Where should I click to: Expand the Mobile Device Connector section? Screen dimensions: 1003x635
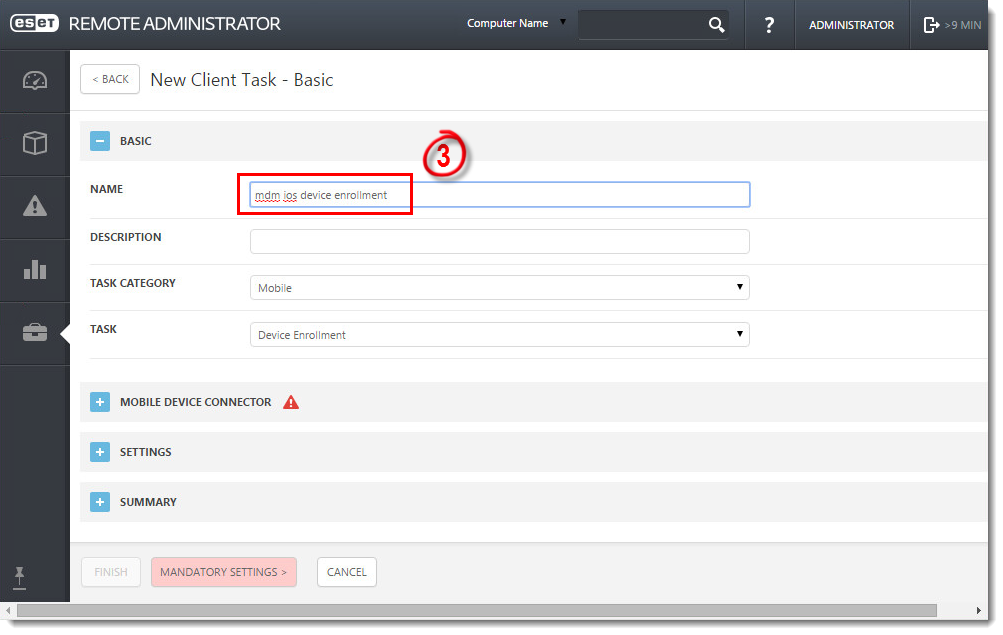click(x=100, y=402)
